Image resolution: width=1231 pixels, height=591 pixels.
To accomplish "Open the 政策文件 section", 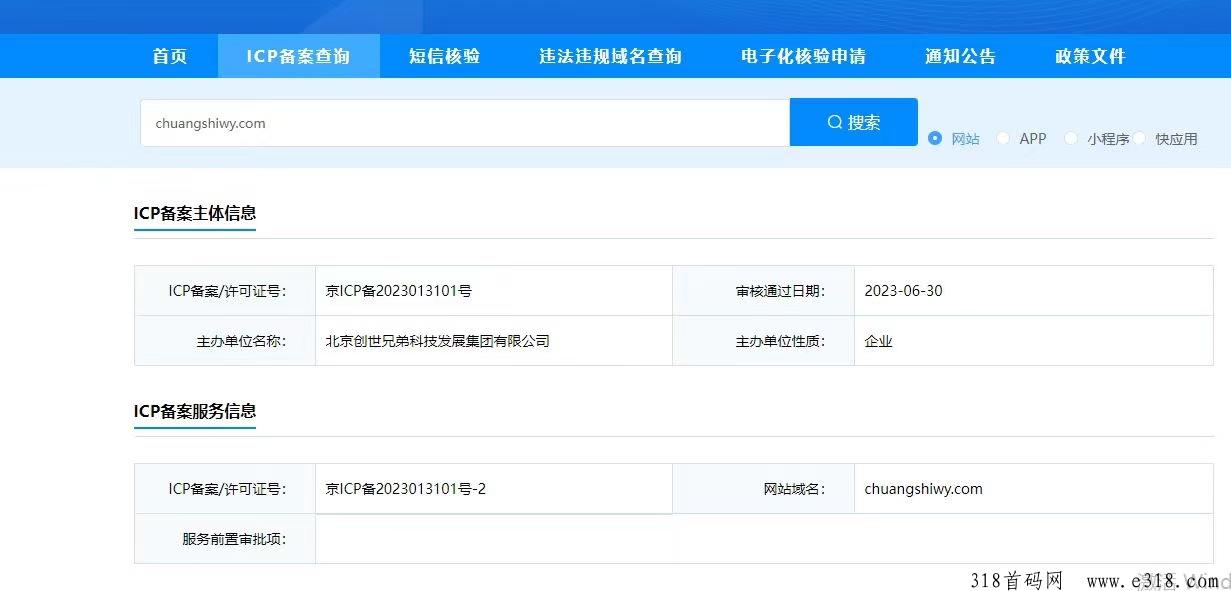I will point(1090,56).
